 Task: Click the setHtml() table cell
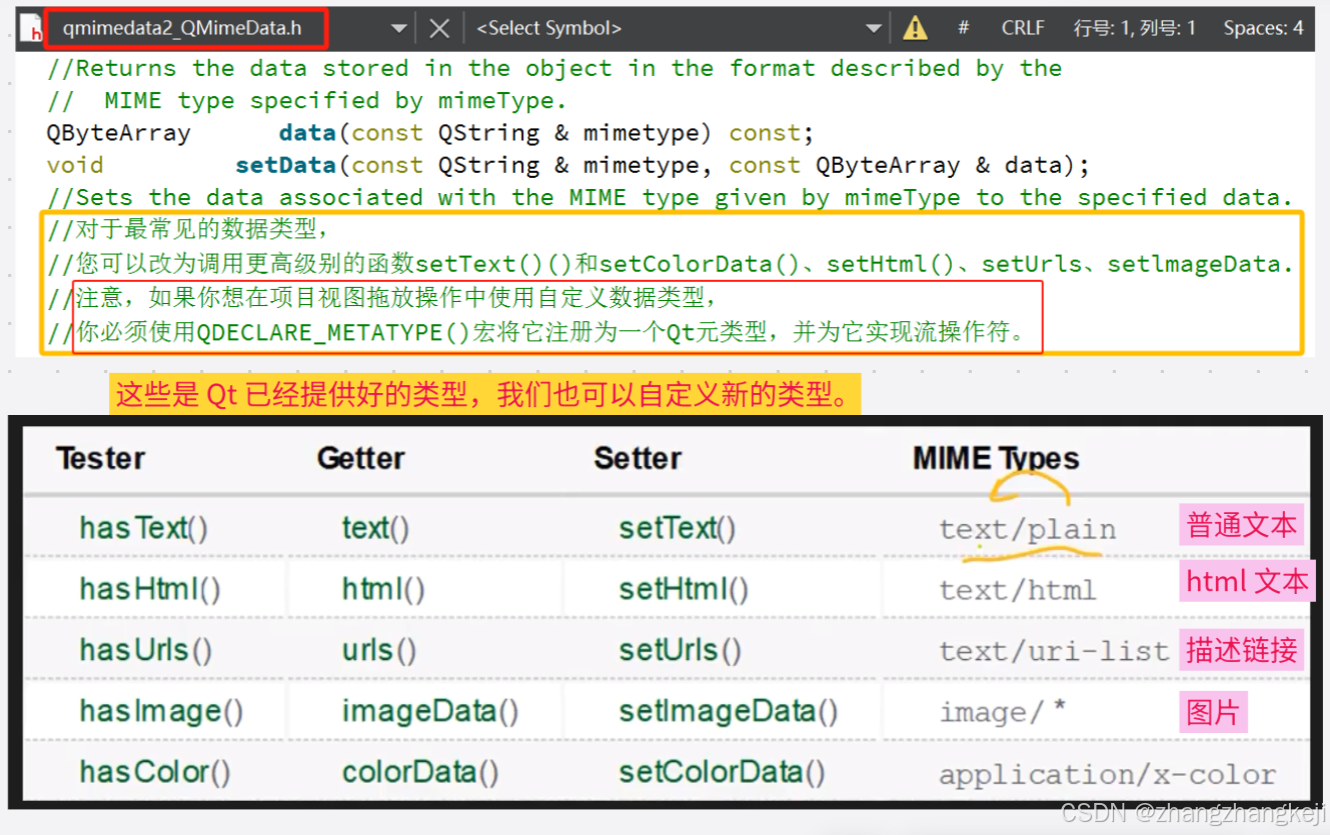click(684, 589)
